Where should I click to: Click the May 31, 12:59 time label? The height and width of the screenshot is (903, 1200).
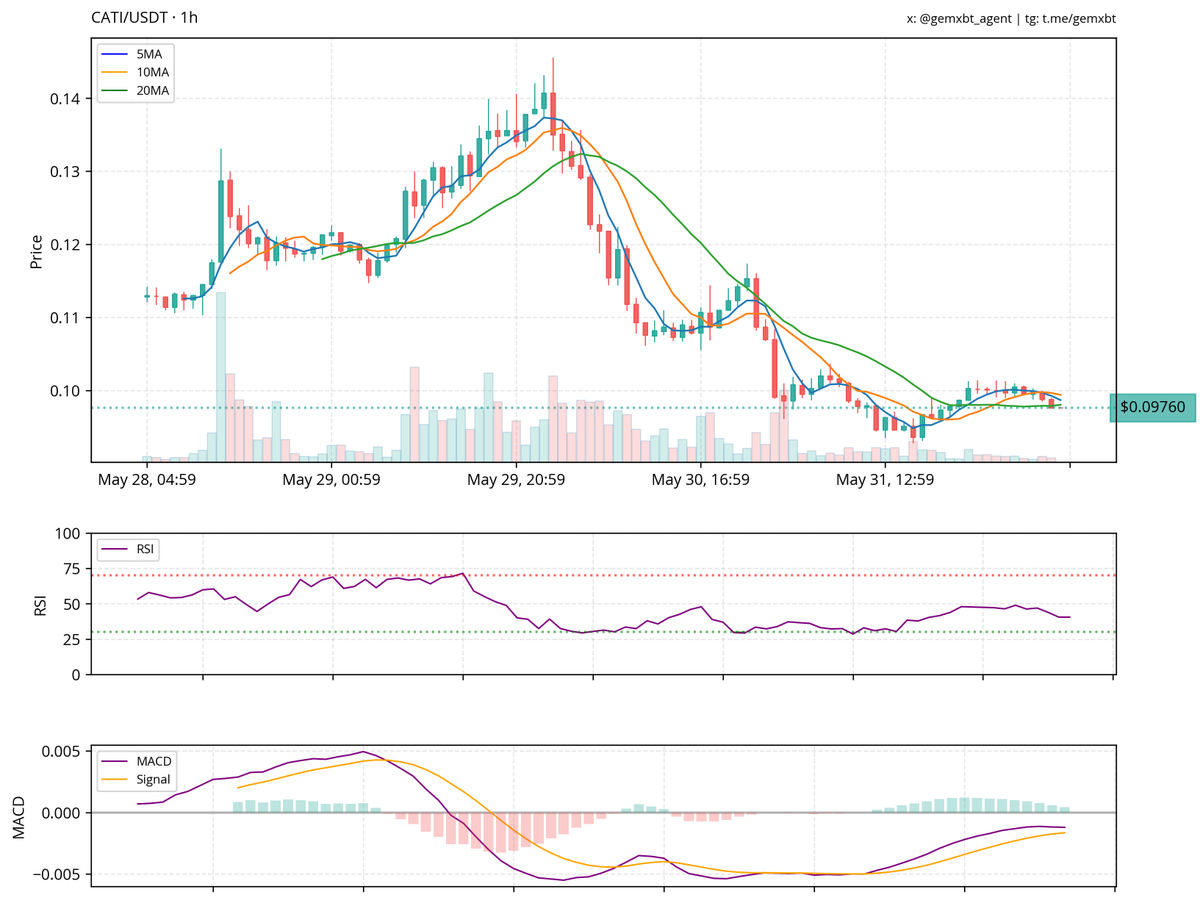tap(885, 480)
